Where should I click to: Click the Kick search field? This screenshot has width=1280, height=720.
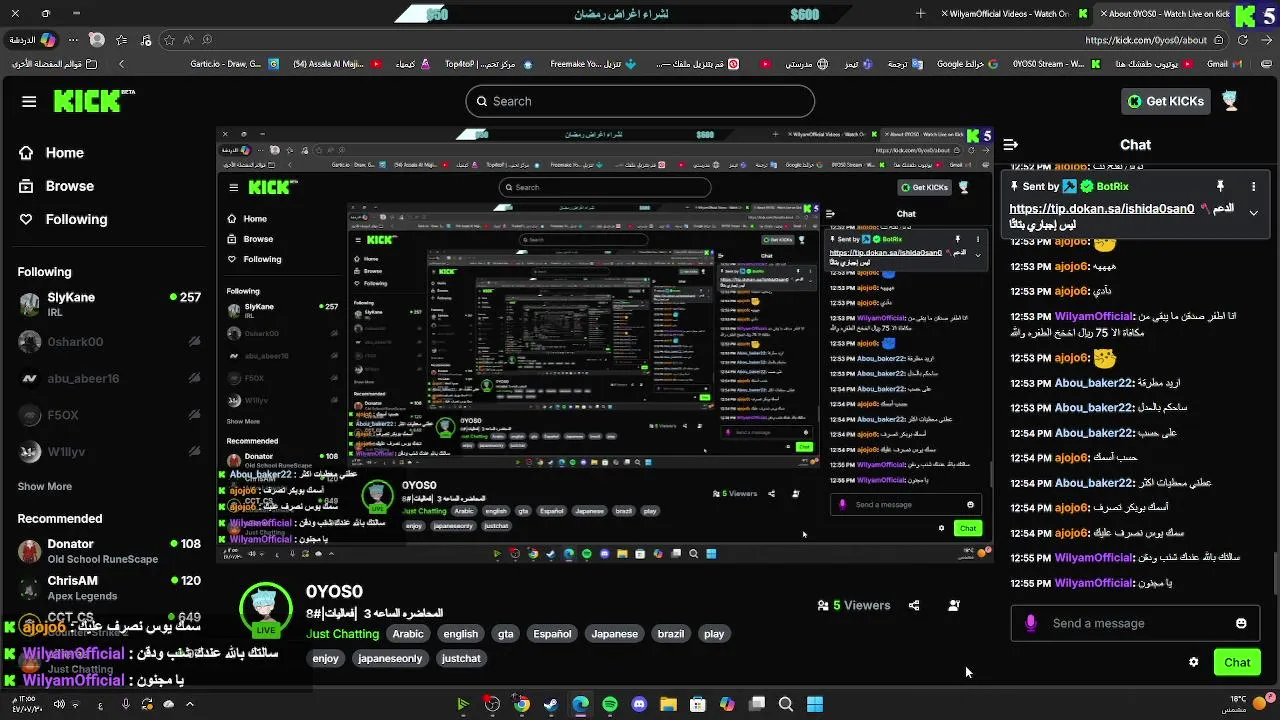click(x=640, y=101)
